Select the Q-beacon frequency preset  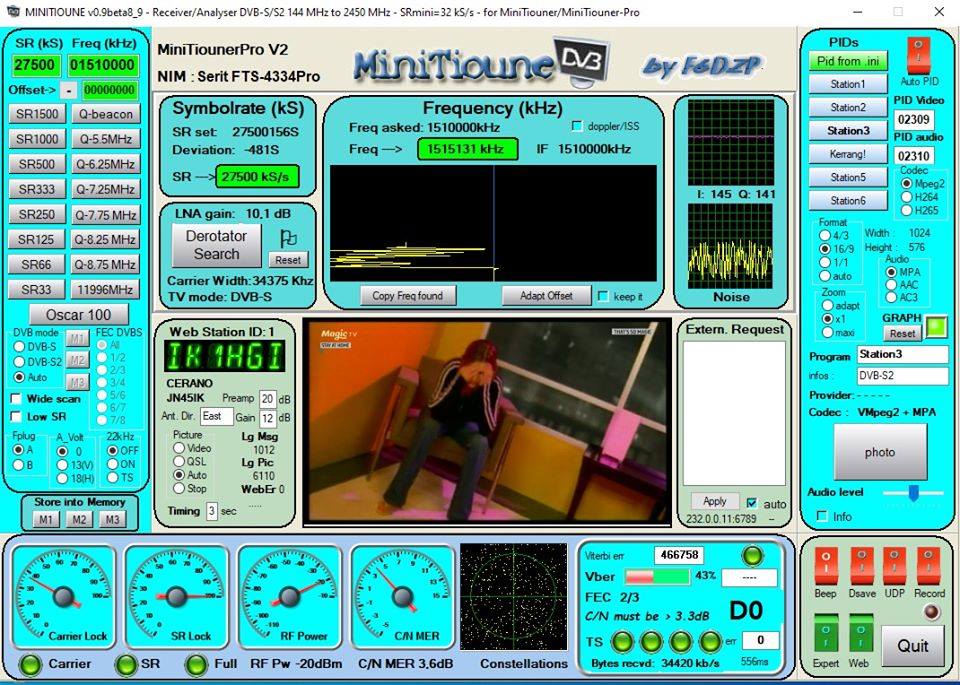105,114
